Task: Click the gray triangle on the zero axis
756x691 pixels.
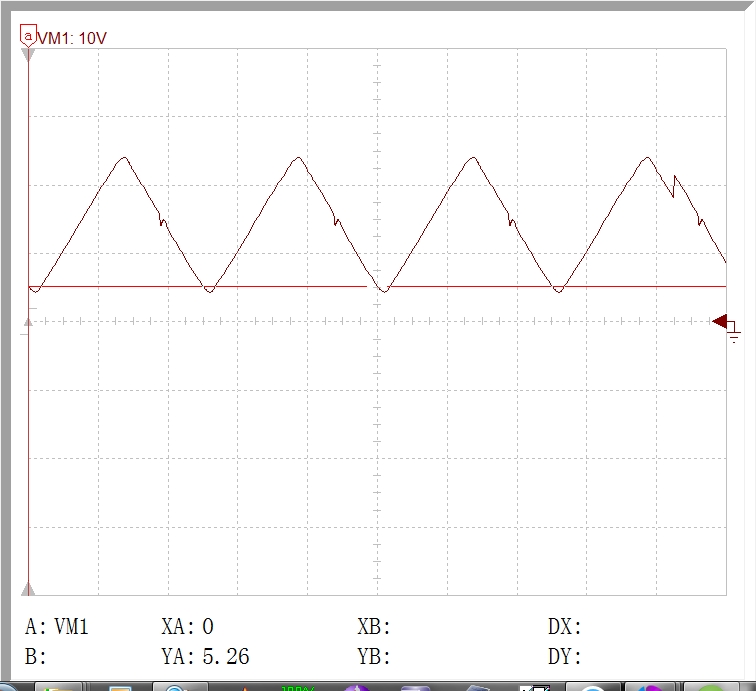Action: point(28,322)
